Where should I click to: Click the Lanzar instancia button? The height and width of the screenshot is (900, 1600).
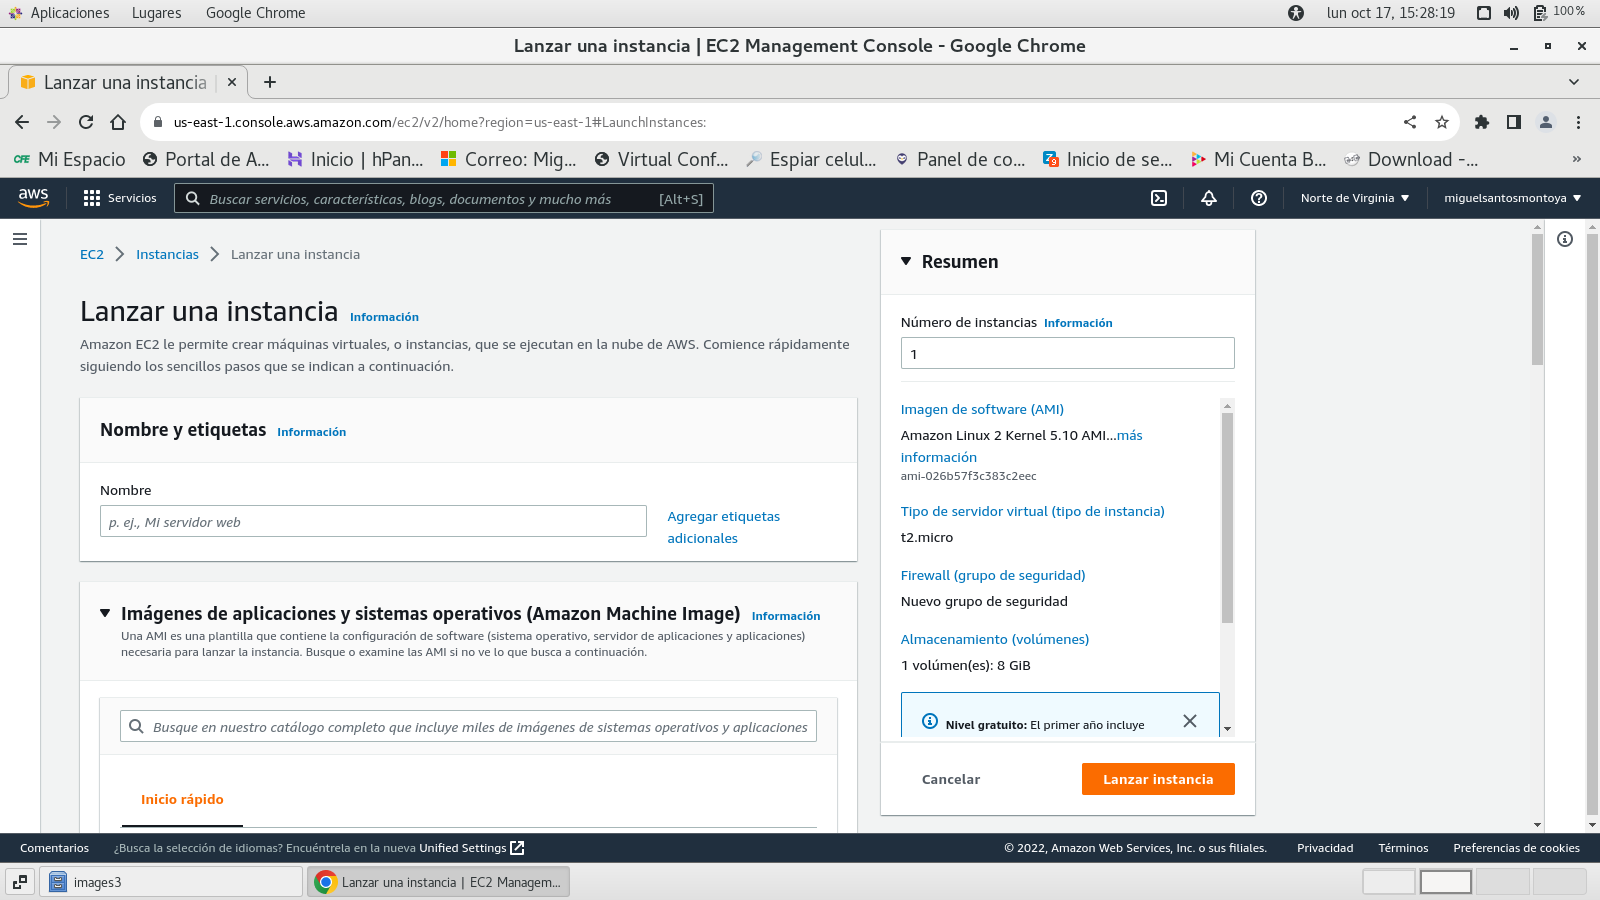(1158, 779)
